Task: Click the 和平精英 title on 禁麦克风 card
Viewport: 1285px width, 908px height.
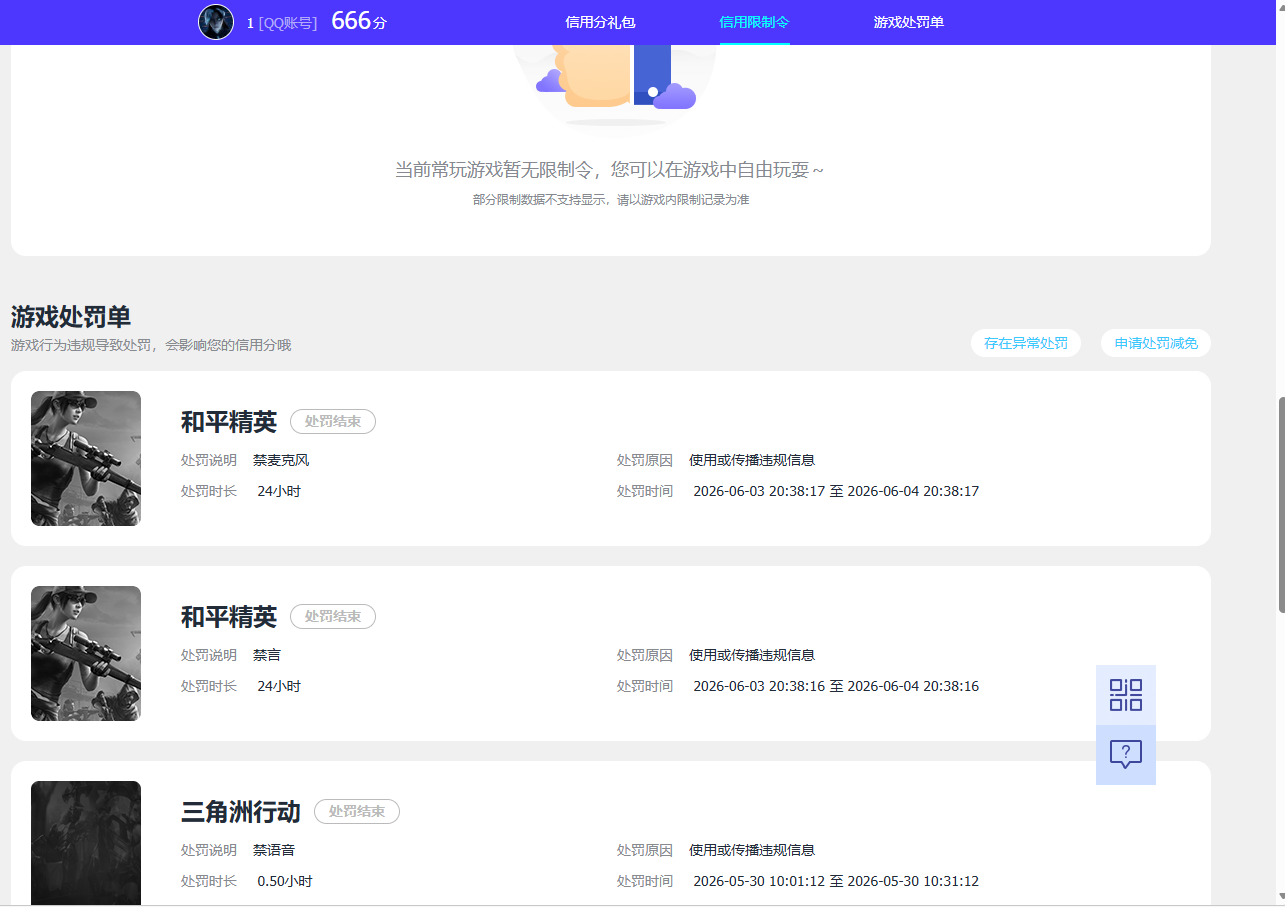Action: pyautogui.click(x=229, y=422)
